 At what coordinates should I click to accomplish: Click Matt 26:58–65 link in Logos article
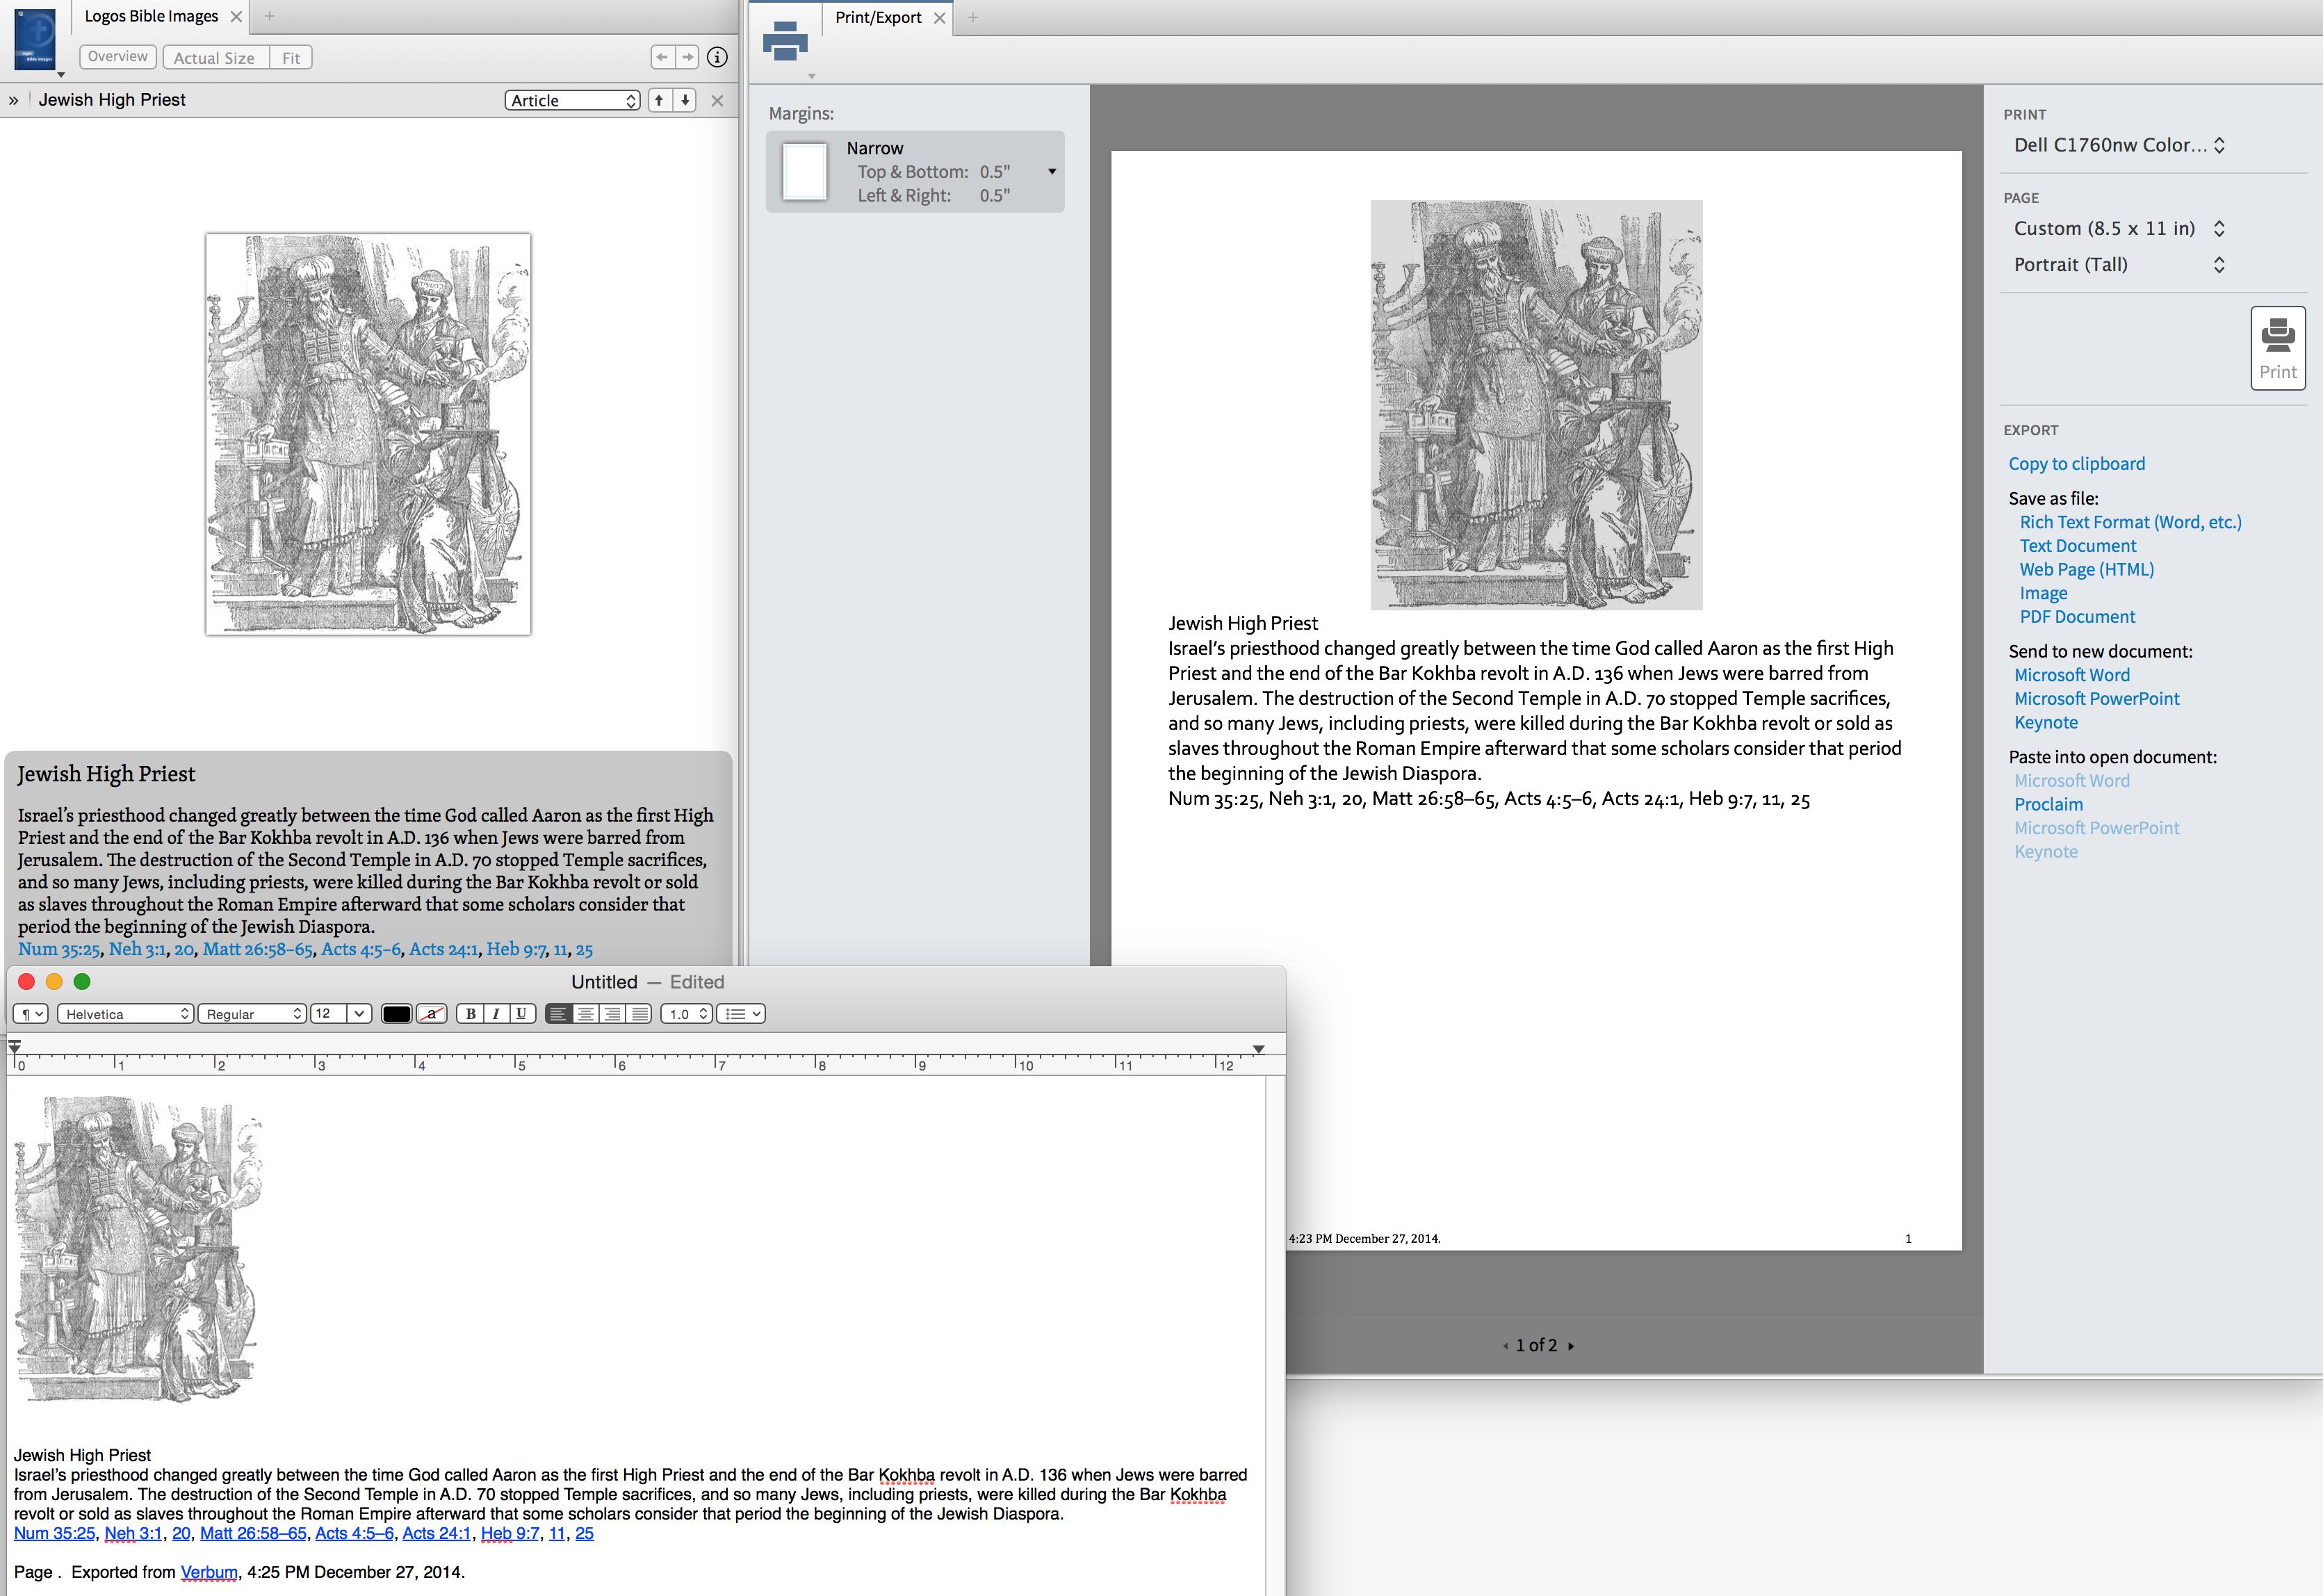pos(258,949)
